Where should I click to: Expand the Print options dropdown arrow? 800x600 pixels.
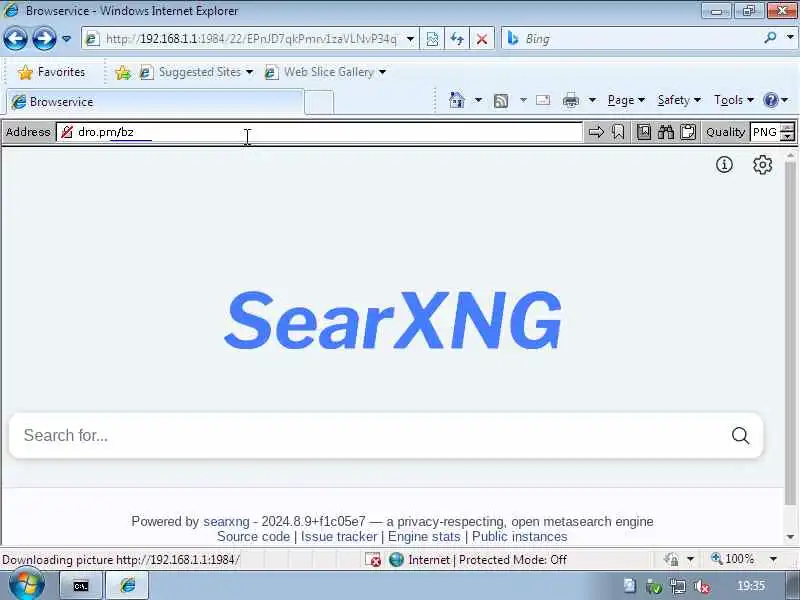coord(592,100)
